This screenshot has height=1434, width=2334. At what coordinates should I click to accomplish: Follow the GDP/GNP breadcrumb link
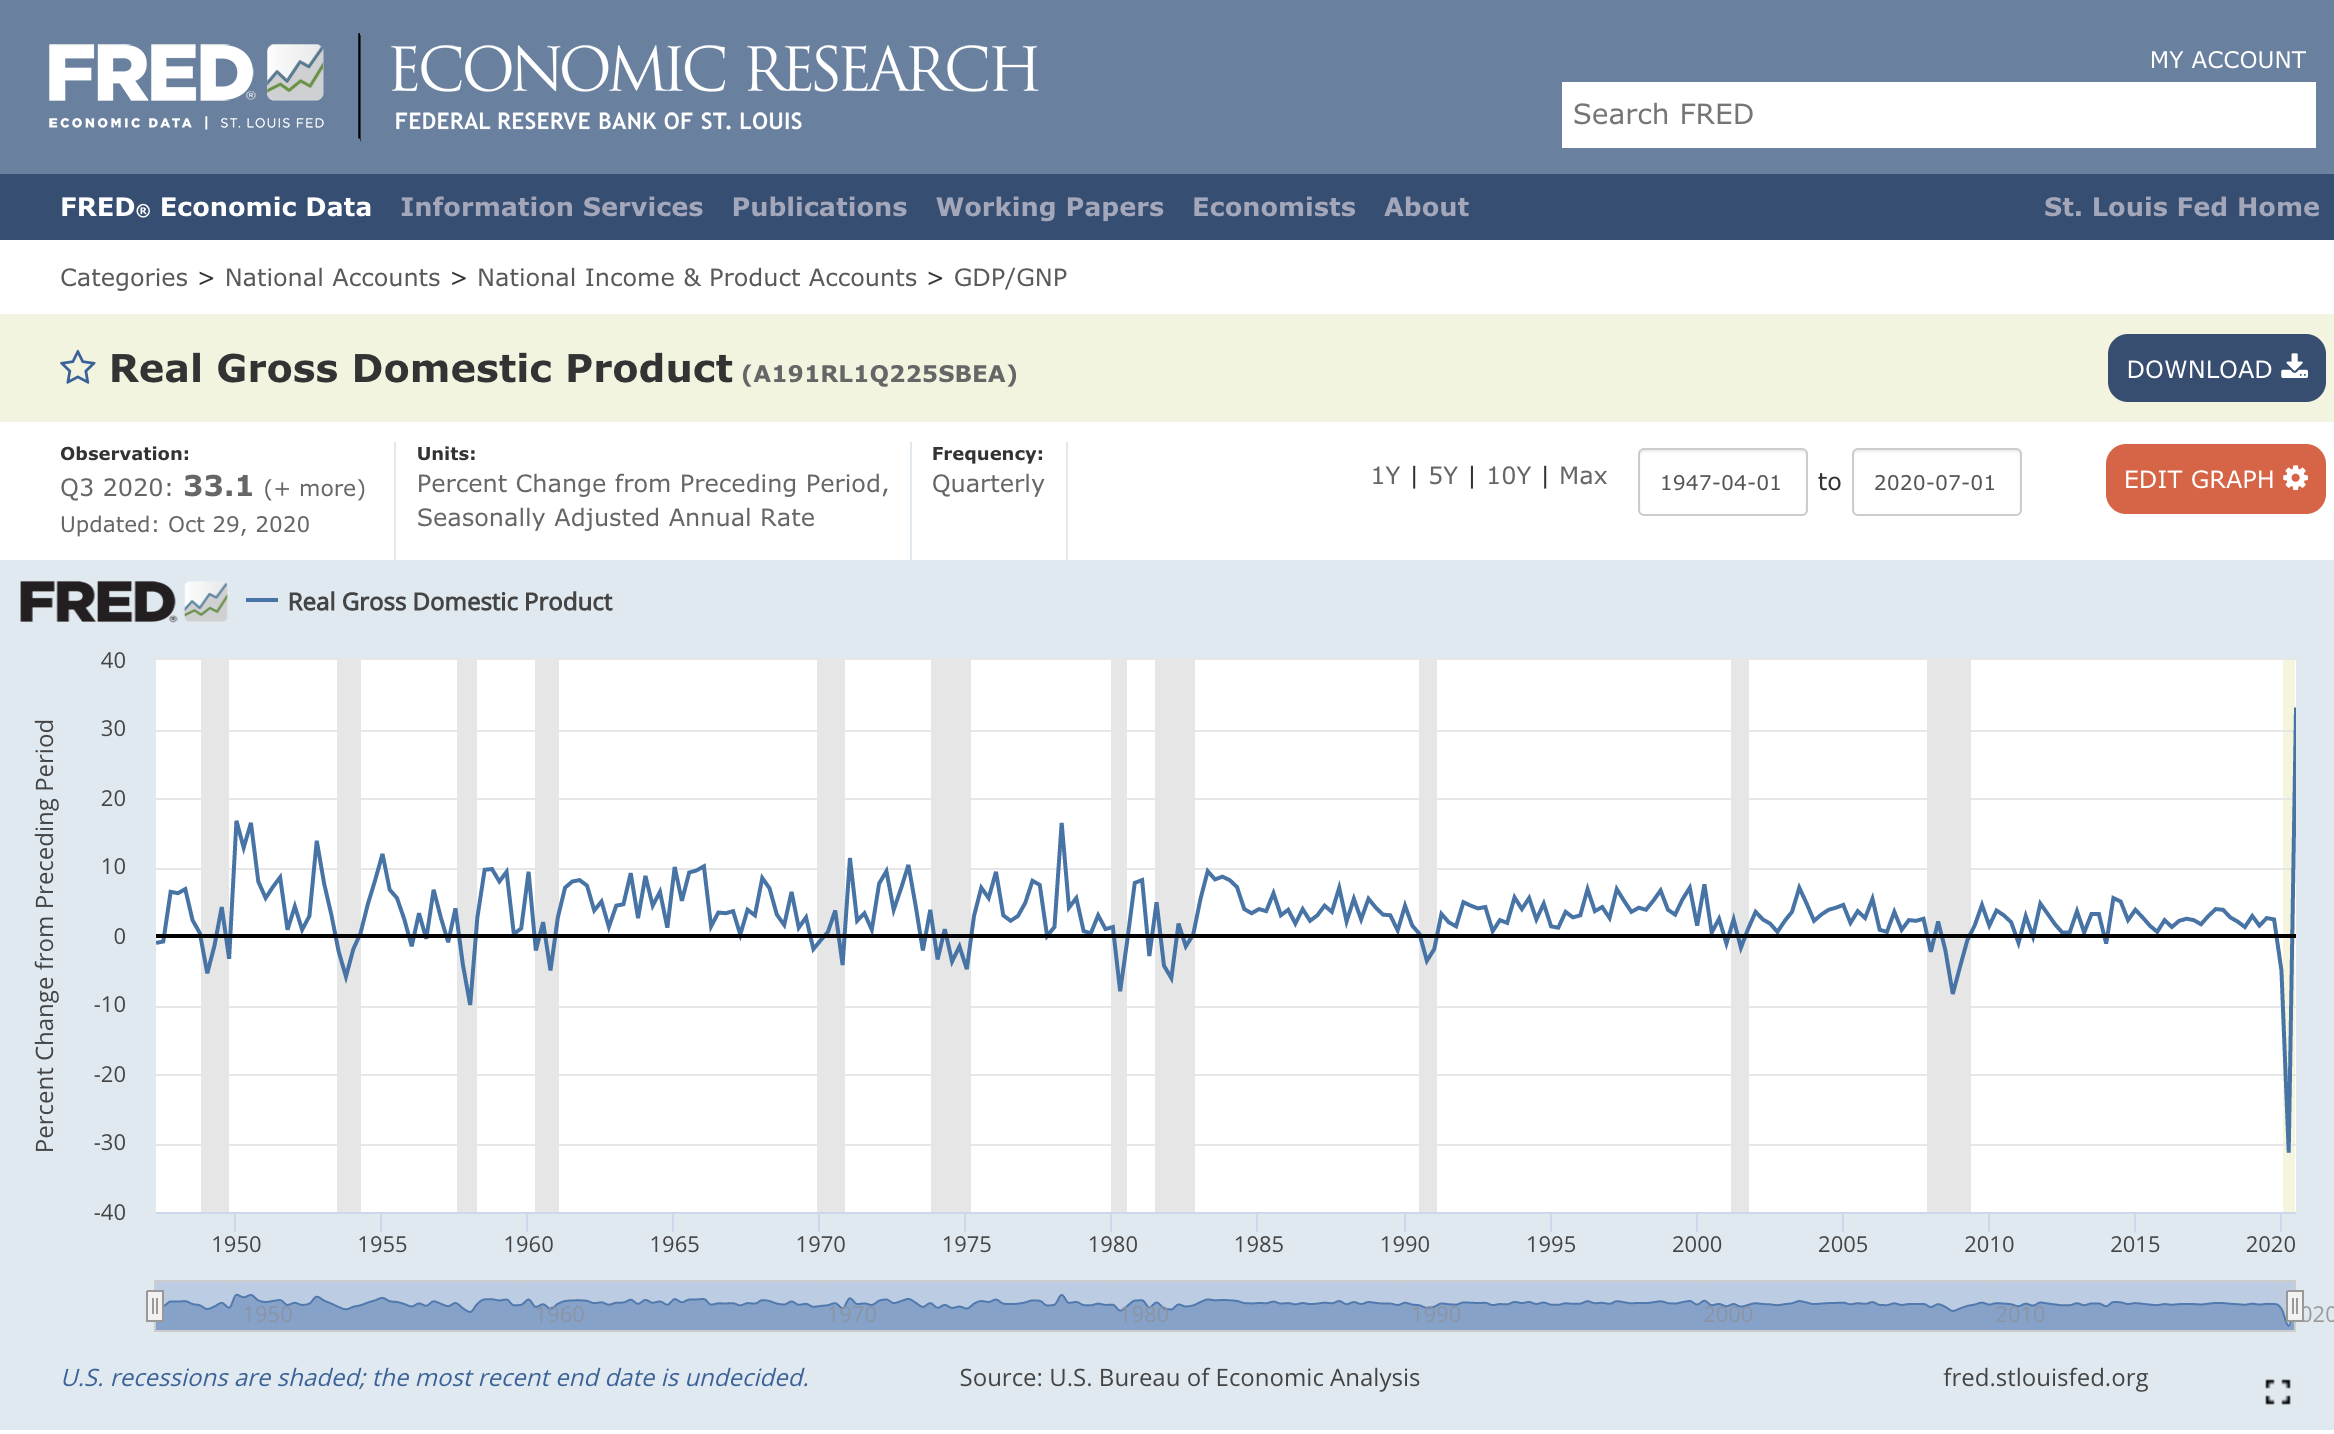point(1010,277)
